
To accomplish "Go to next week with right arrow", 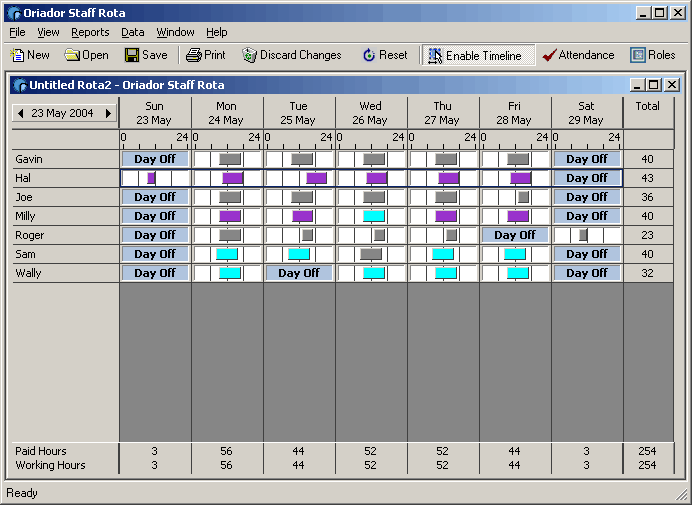I will point(108,113).
